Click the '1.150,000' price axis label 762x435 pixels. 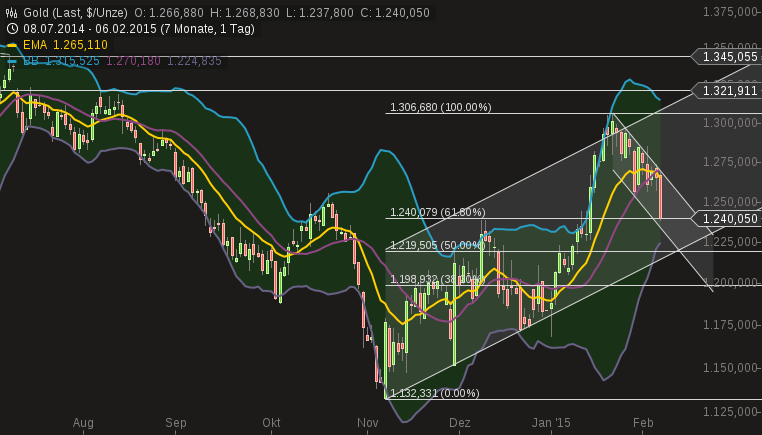(730, 368)
